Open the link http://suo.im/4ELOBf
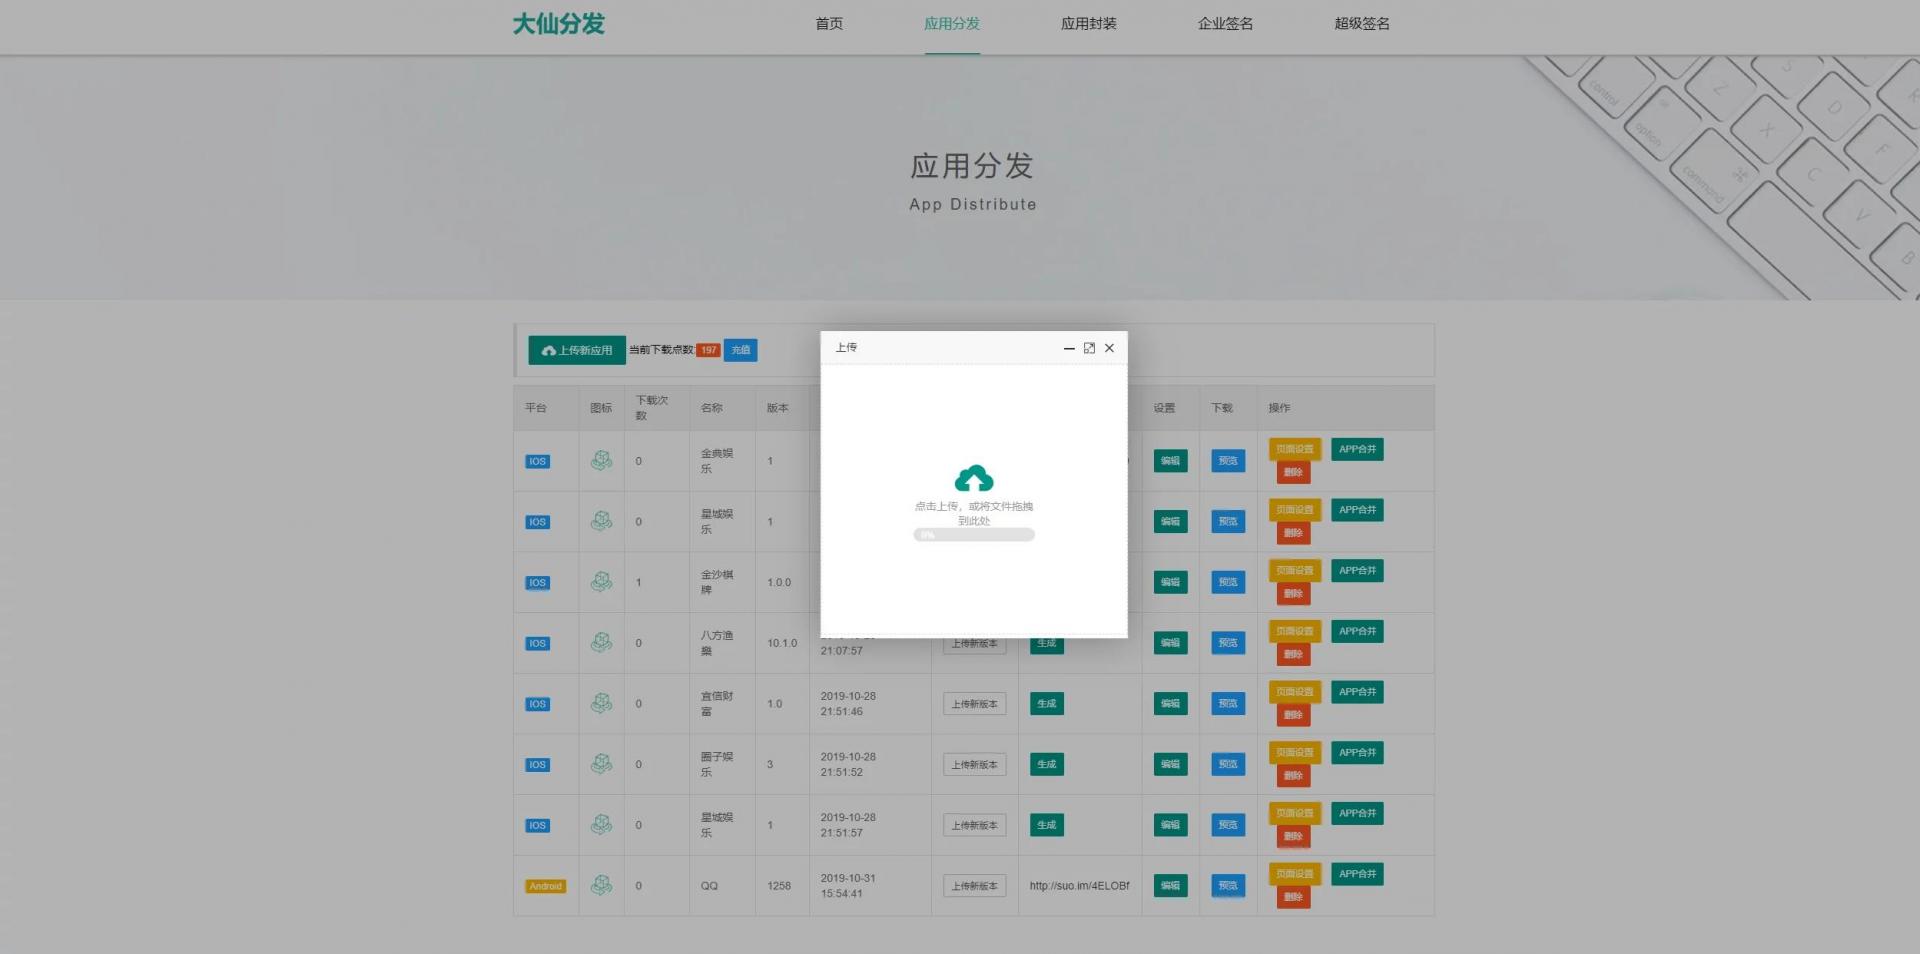This screenshot has width=1920, height=954. pos(1079,885)
